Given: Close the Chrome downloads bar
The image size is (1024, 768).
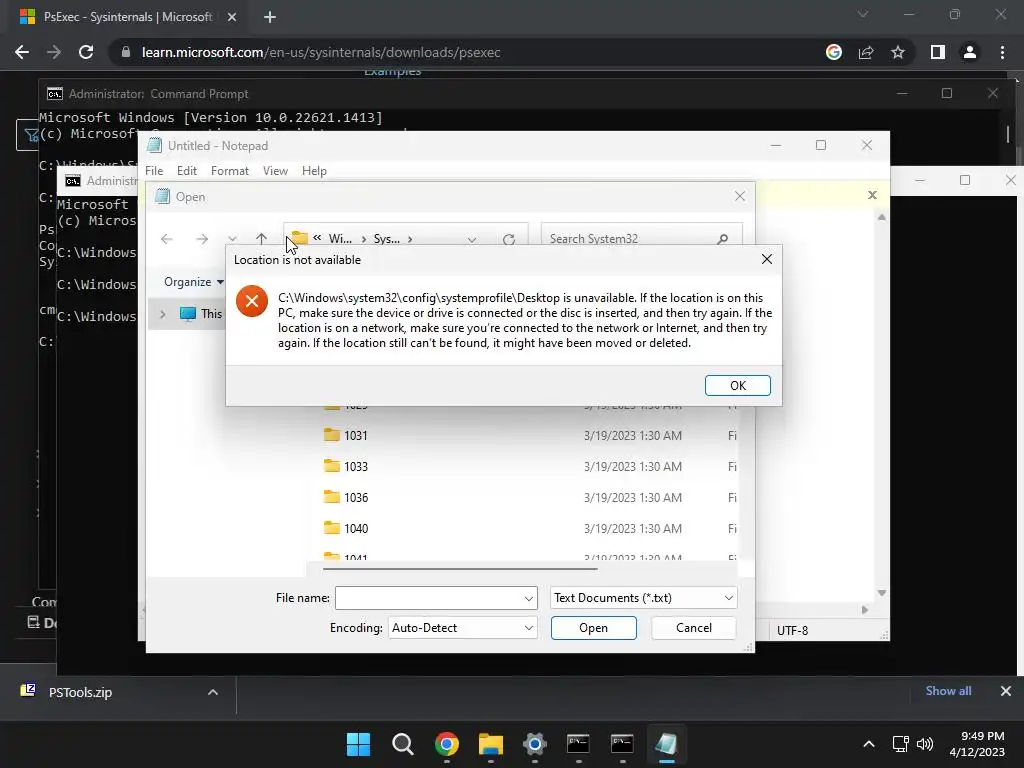Looking at the screenshot, I should pyautogui.click(x=1006, y=691).
